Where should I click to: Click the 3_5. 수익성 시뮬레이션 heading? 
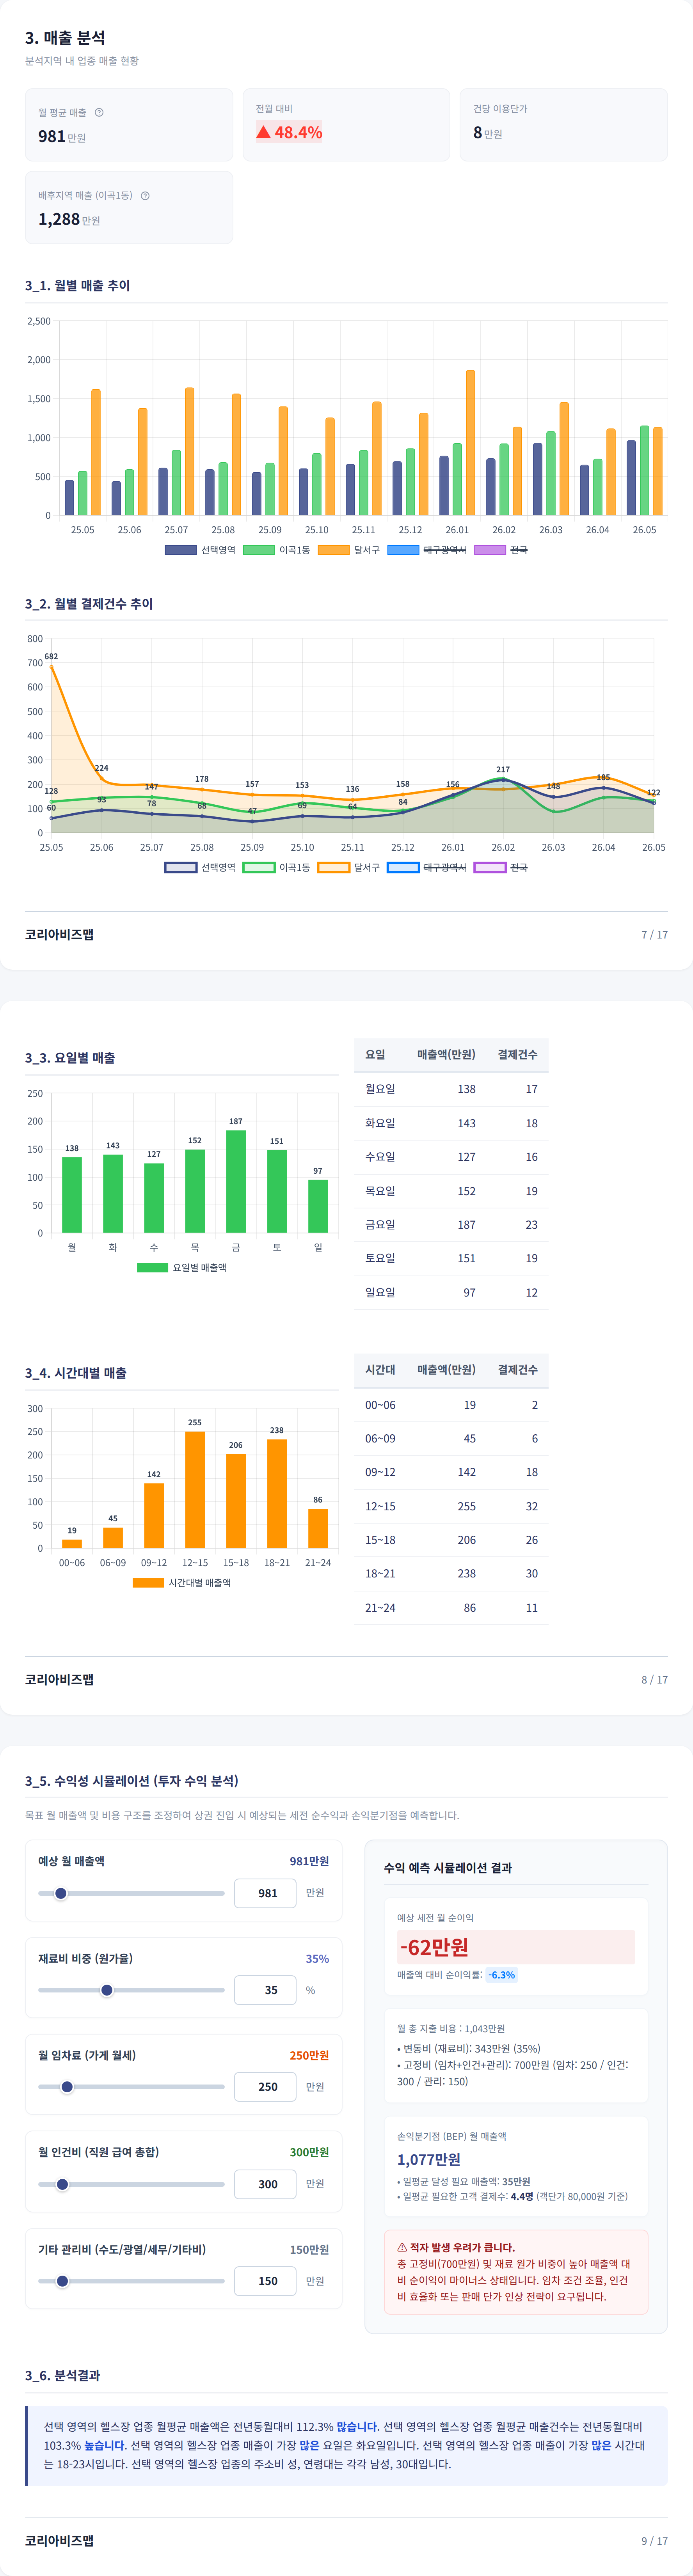click(x=132, y=1780)
